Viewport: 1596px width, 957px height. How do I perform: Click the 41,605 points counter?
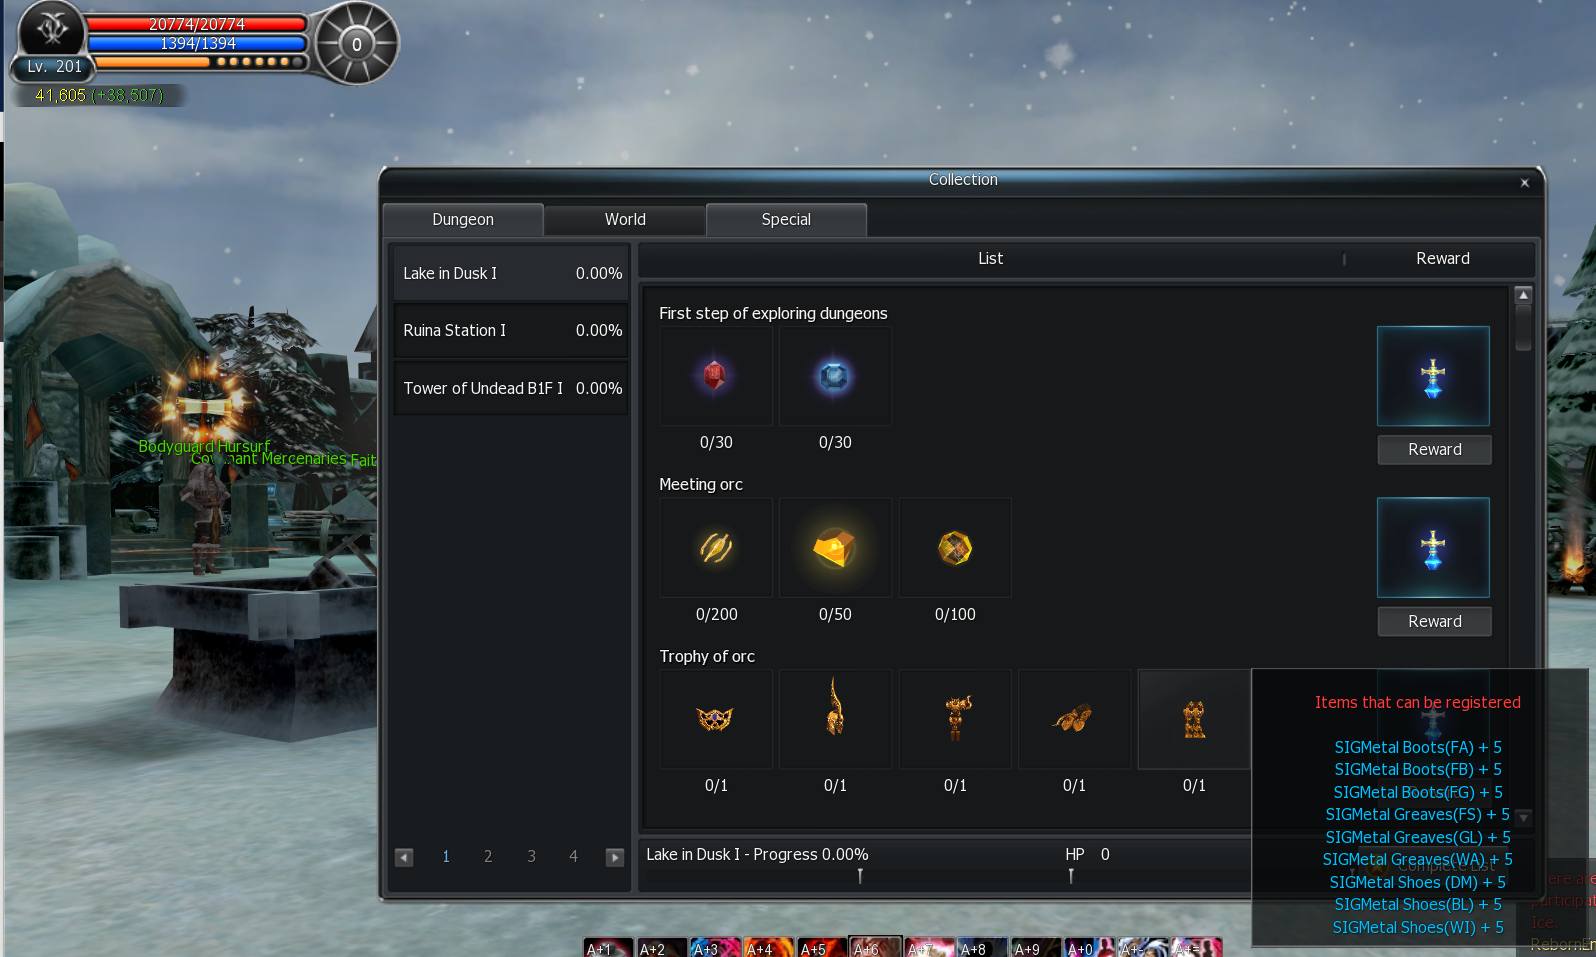click(98, 95)
